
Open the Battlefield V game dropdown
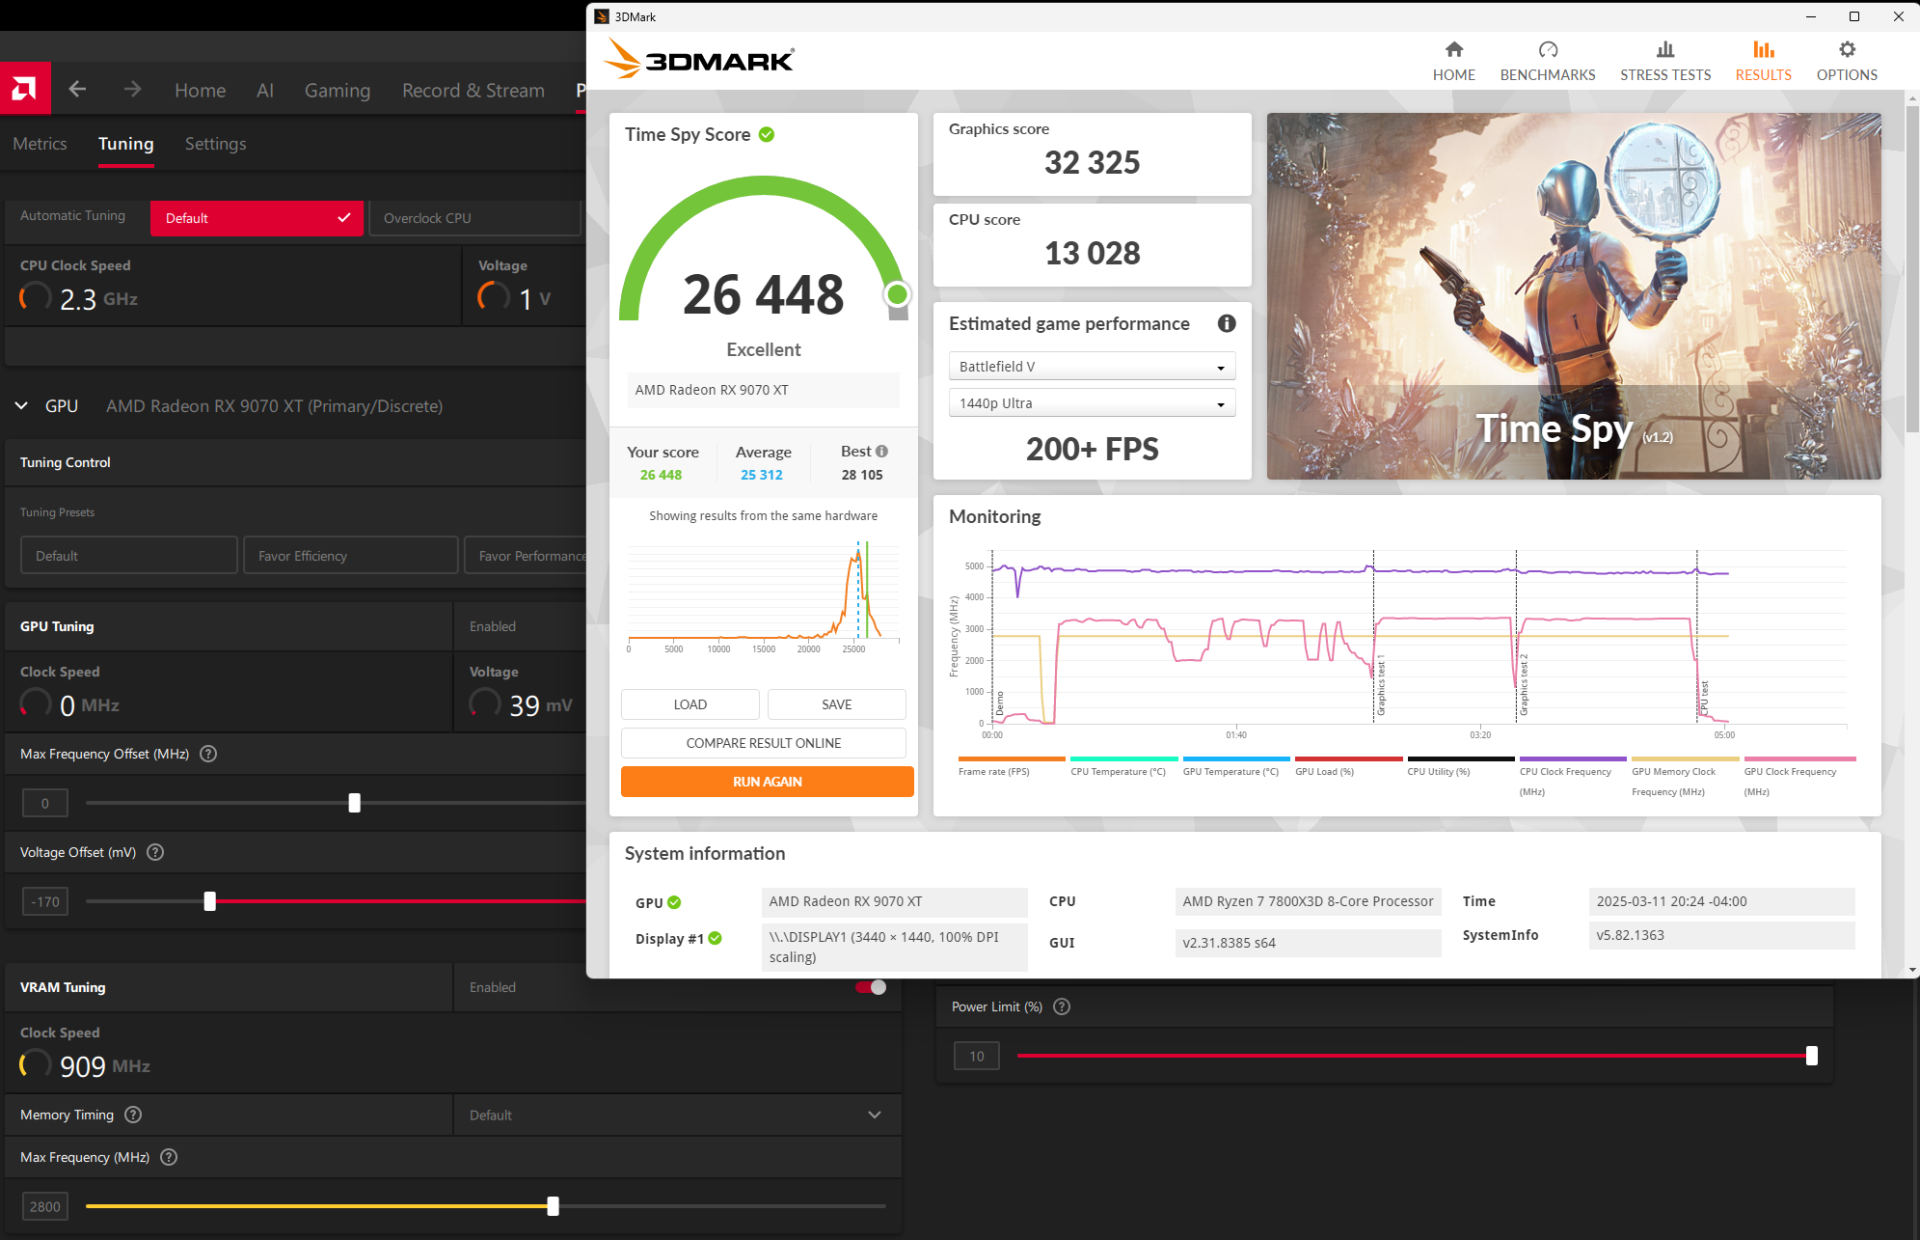[1091, 367]
